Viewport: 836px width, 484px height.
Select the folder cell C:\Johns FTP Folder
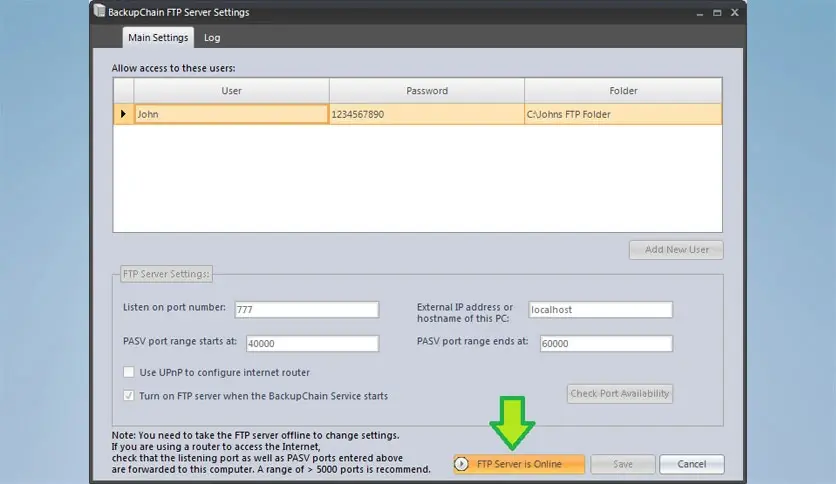[623, 114]
